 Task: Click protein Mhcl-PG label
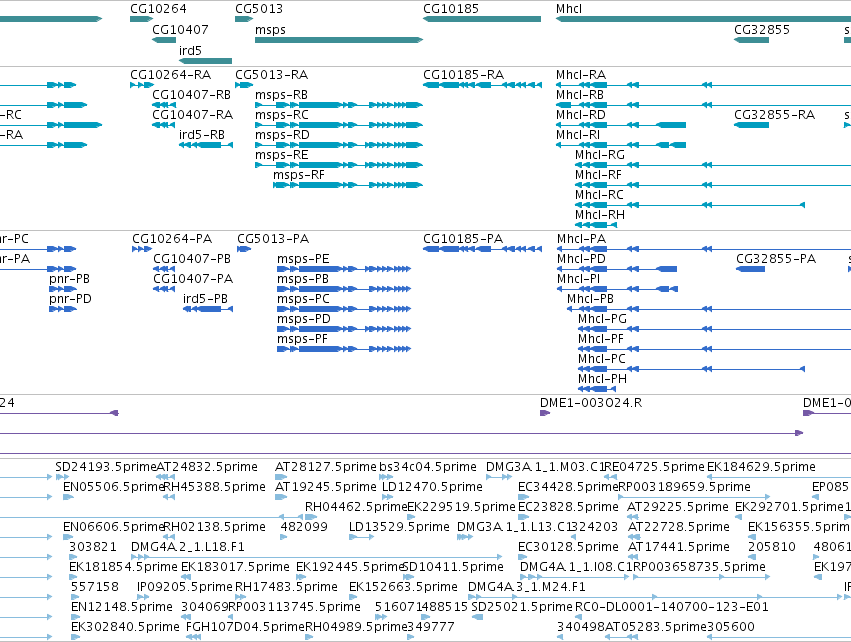[602, 320]
